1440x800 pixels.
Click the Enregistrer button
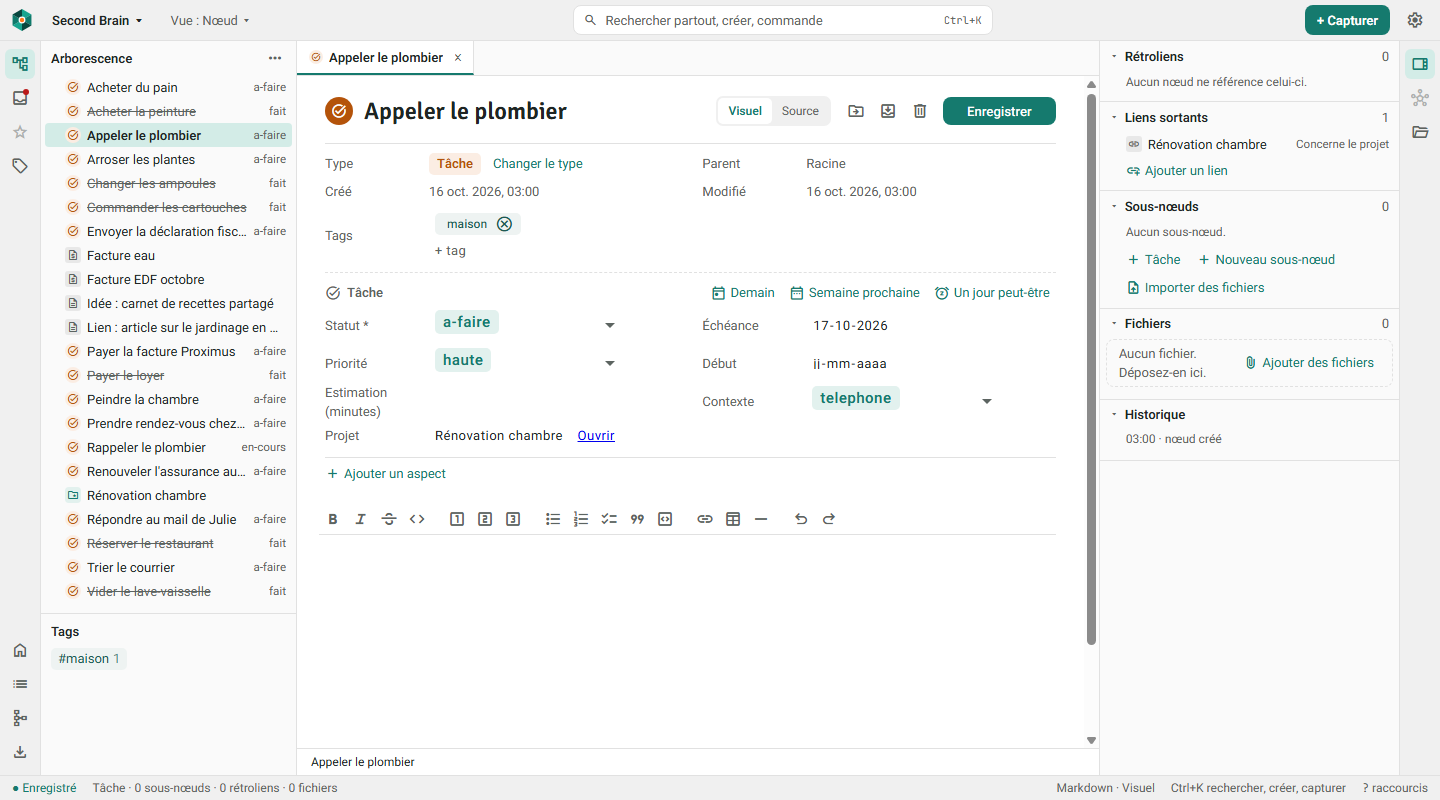[x=999, y=111]
